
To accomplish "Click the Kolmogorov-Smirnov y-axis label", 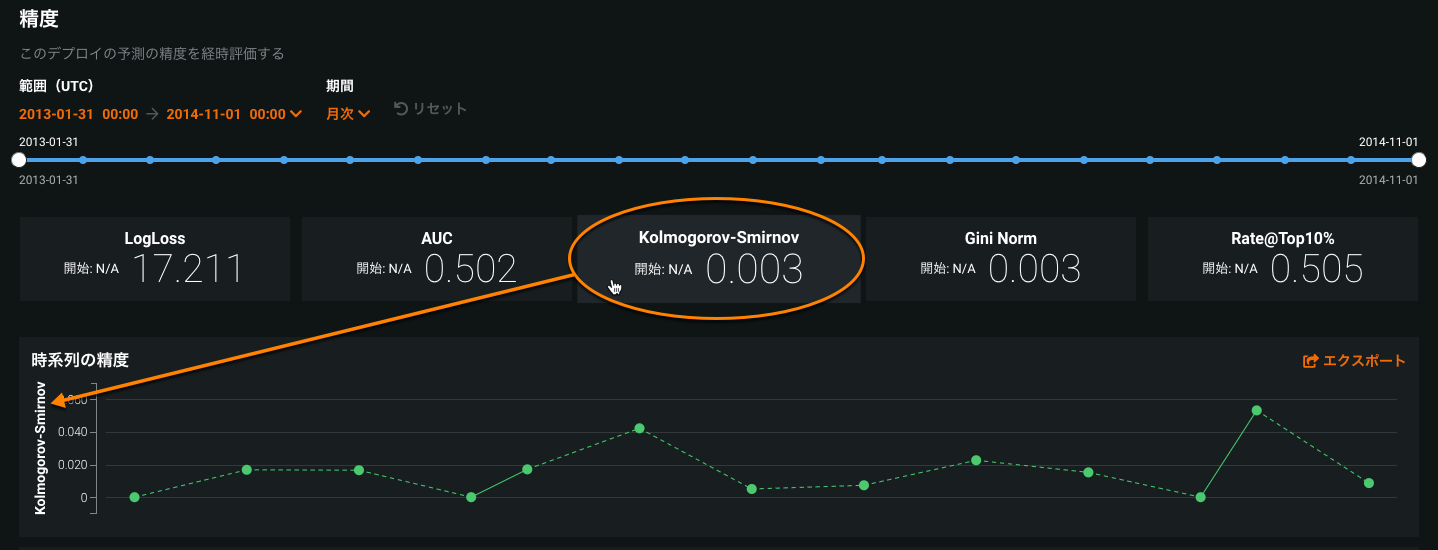I will pos(41,448).
